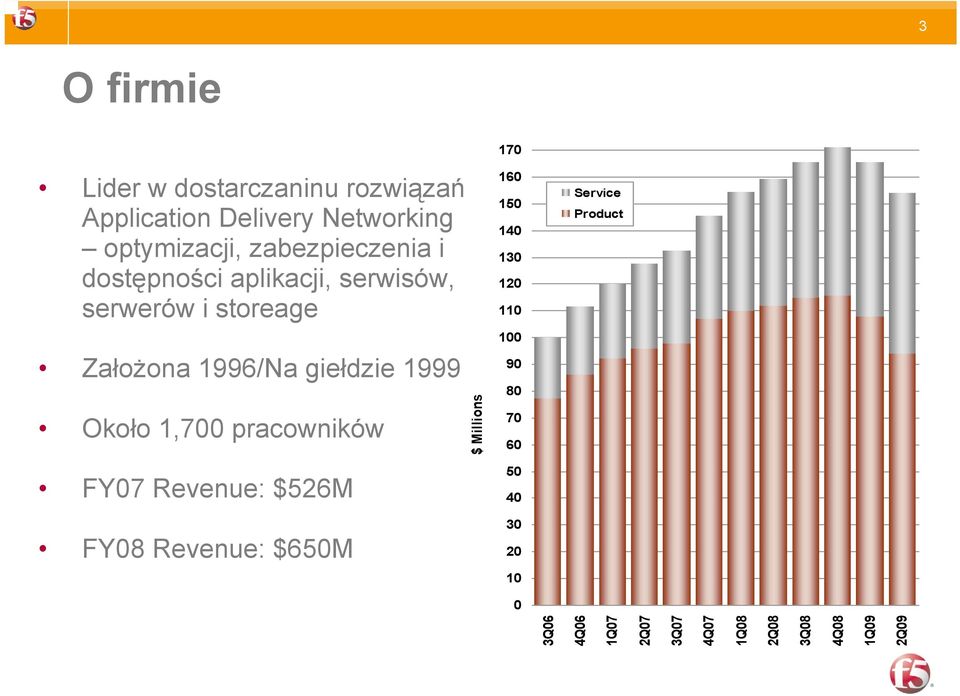Click the Service legend gray swatch
960x696 pixels.
566,193
